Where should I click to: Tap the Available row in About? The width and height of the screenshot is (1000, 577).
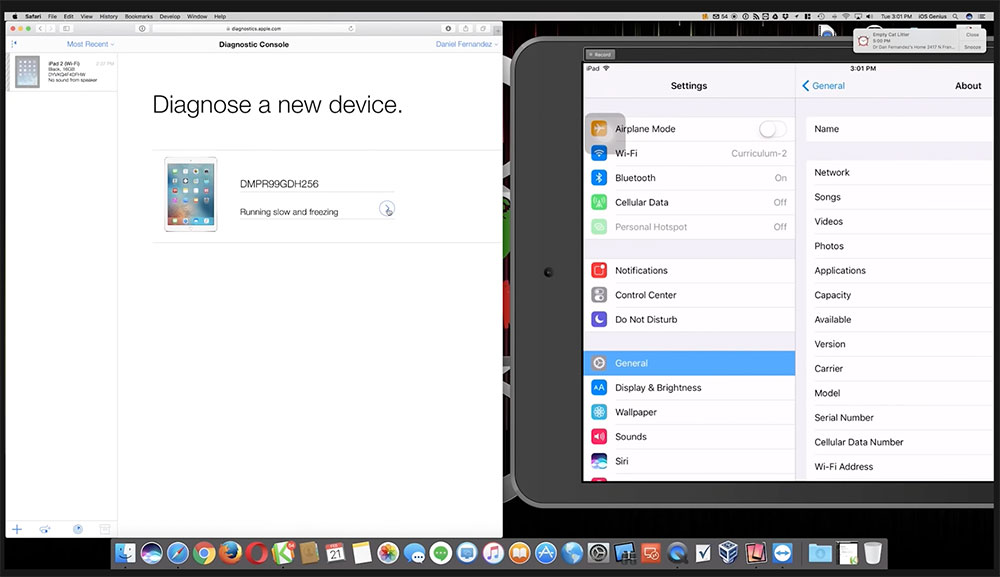[900, 319]
